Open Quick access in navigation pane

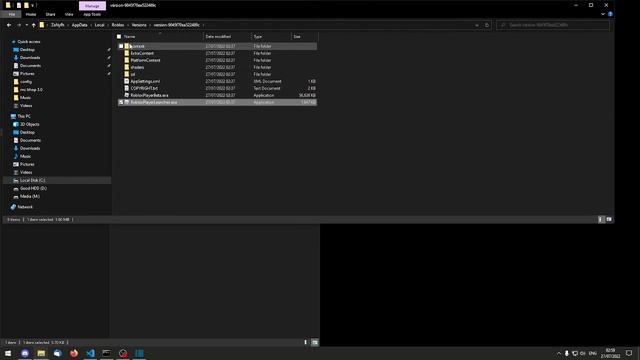[x=29, y=42]
